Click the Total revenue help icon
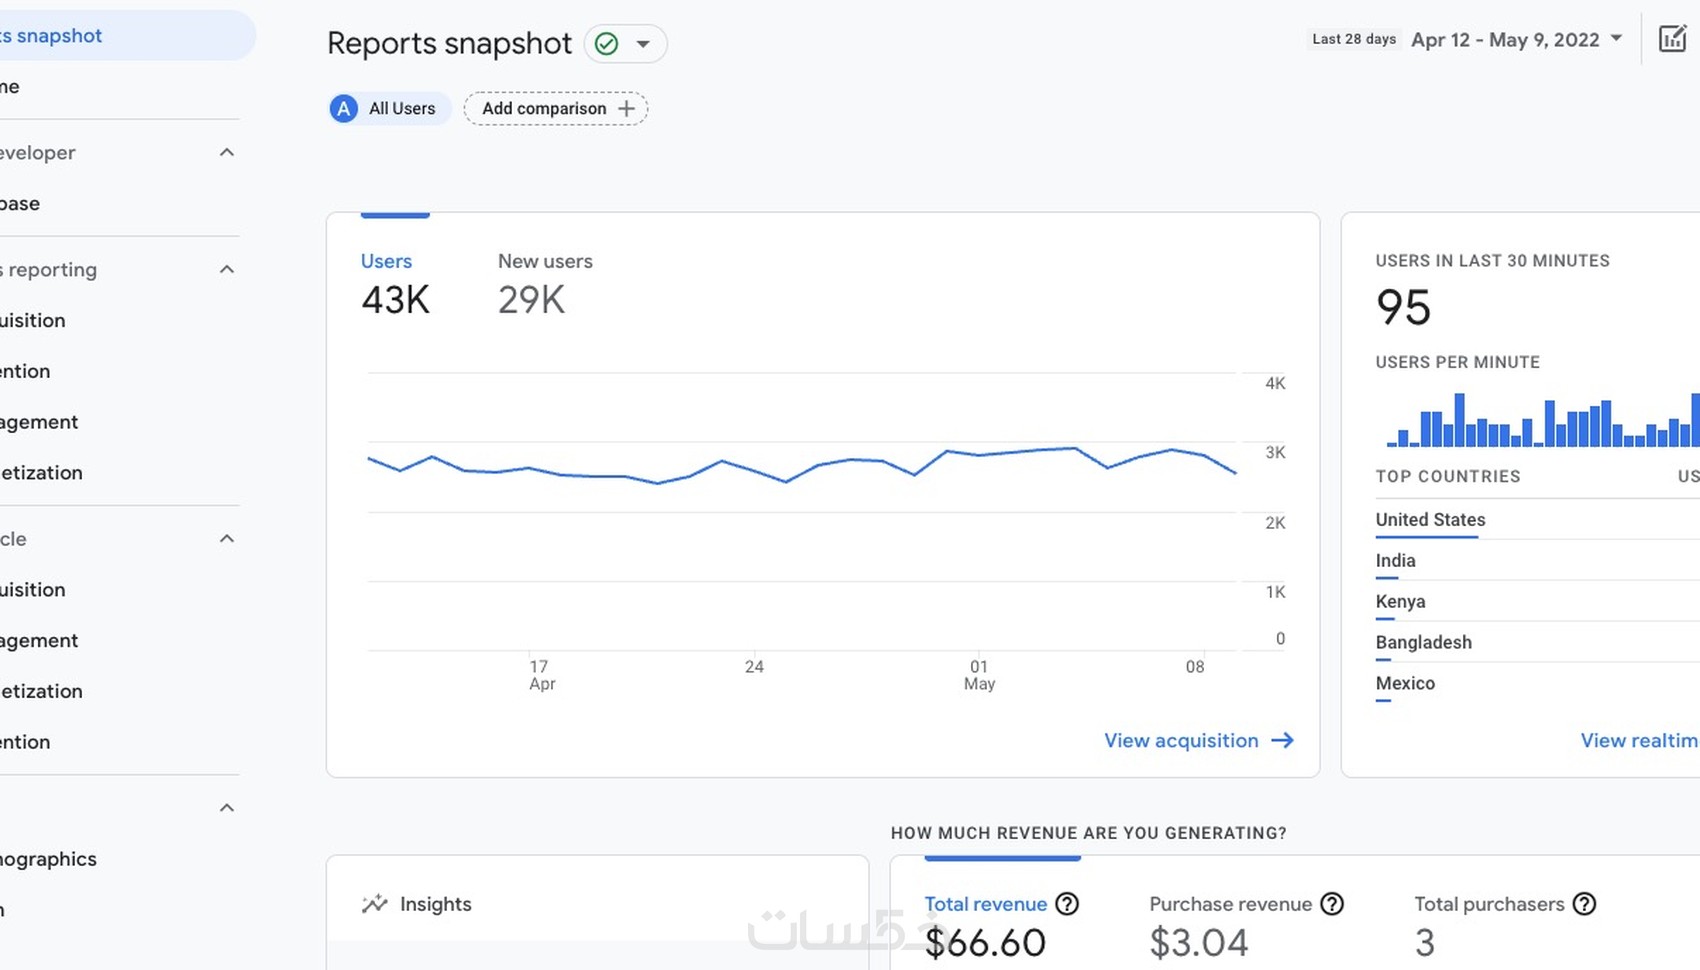 tap(1067, 904)
